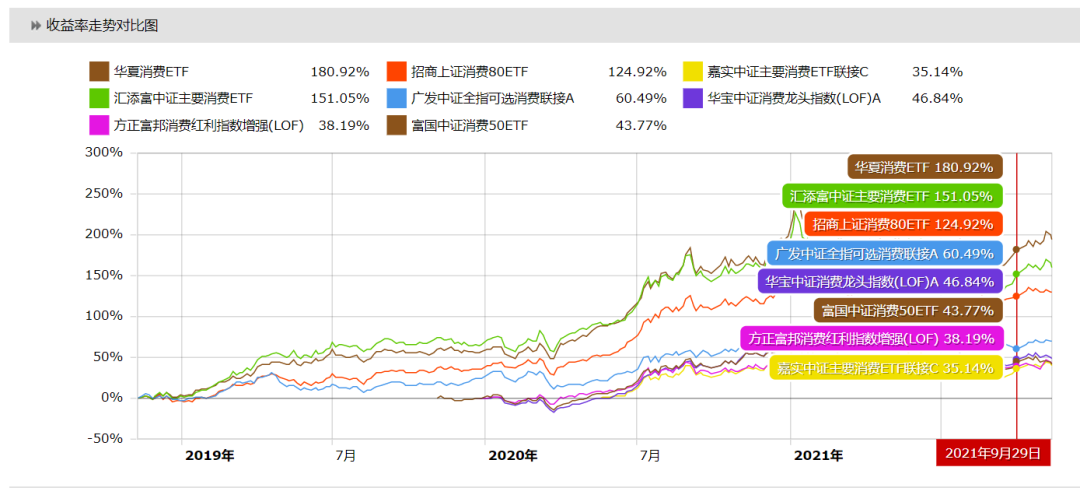Click the brown swatch for 华夏消费ETF
This screenshot has height=488, width=1080.
click(x=99, y=72)
